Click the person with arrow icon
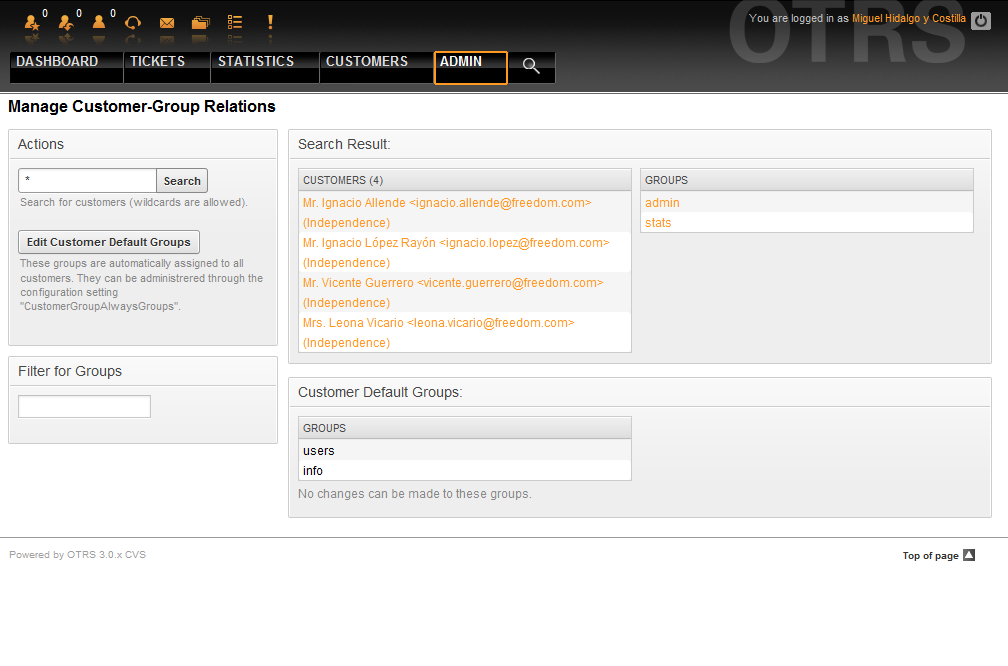Viewport: 1008px width, 666px height. (66, 22)
